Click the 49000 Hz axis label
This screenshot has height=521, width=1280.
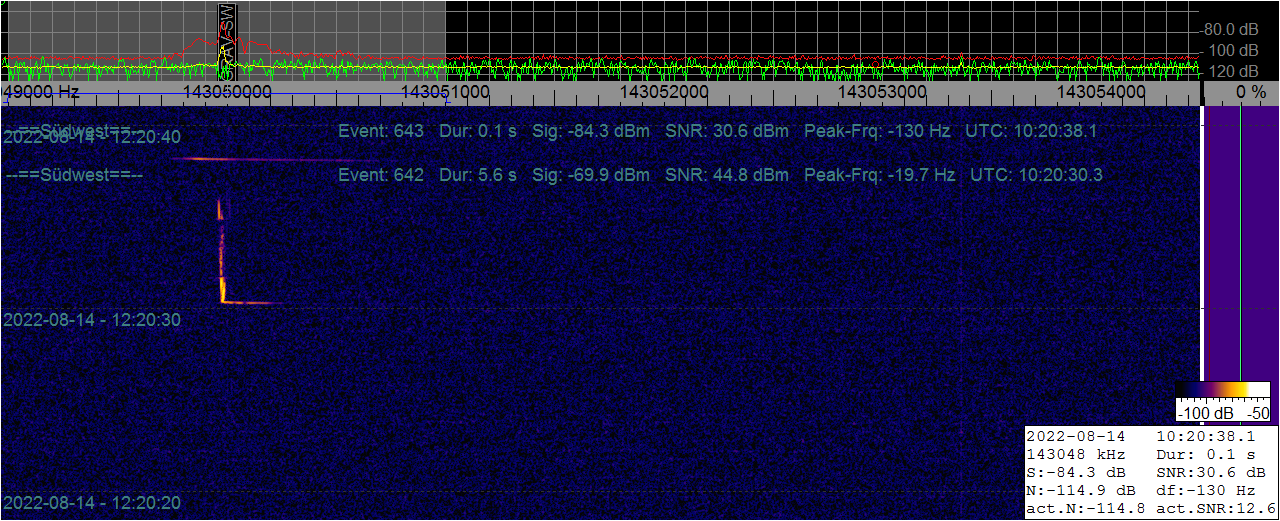coord(41,91)
